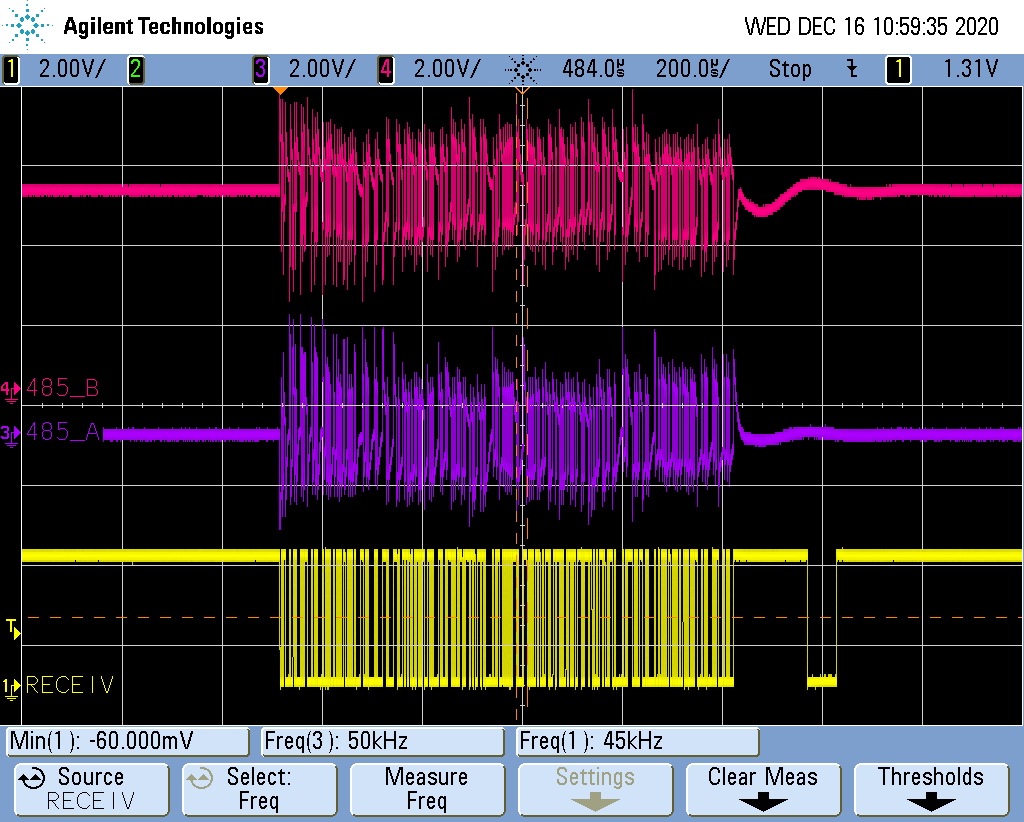Screen dimensions: 1024x822
Task: Select channel 1 indicator in header
Action: point(11,69)
